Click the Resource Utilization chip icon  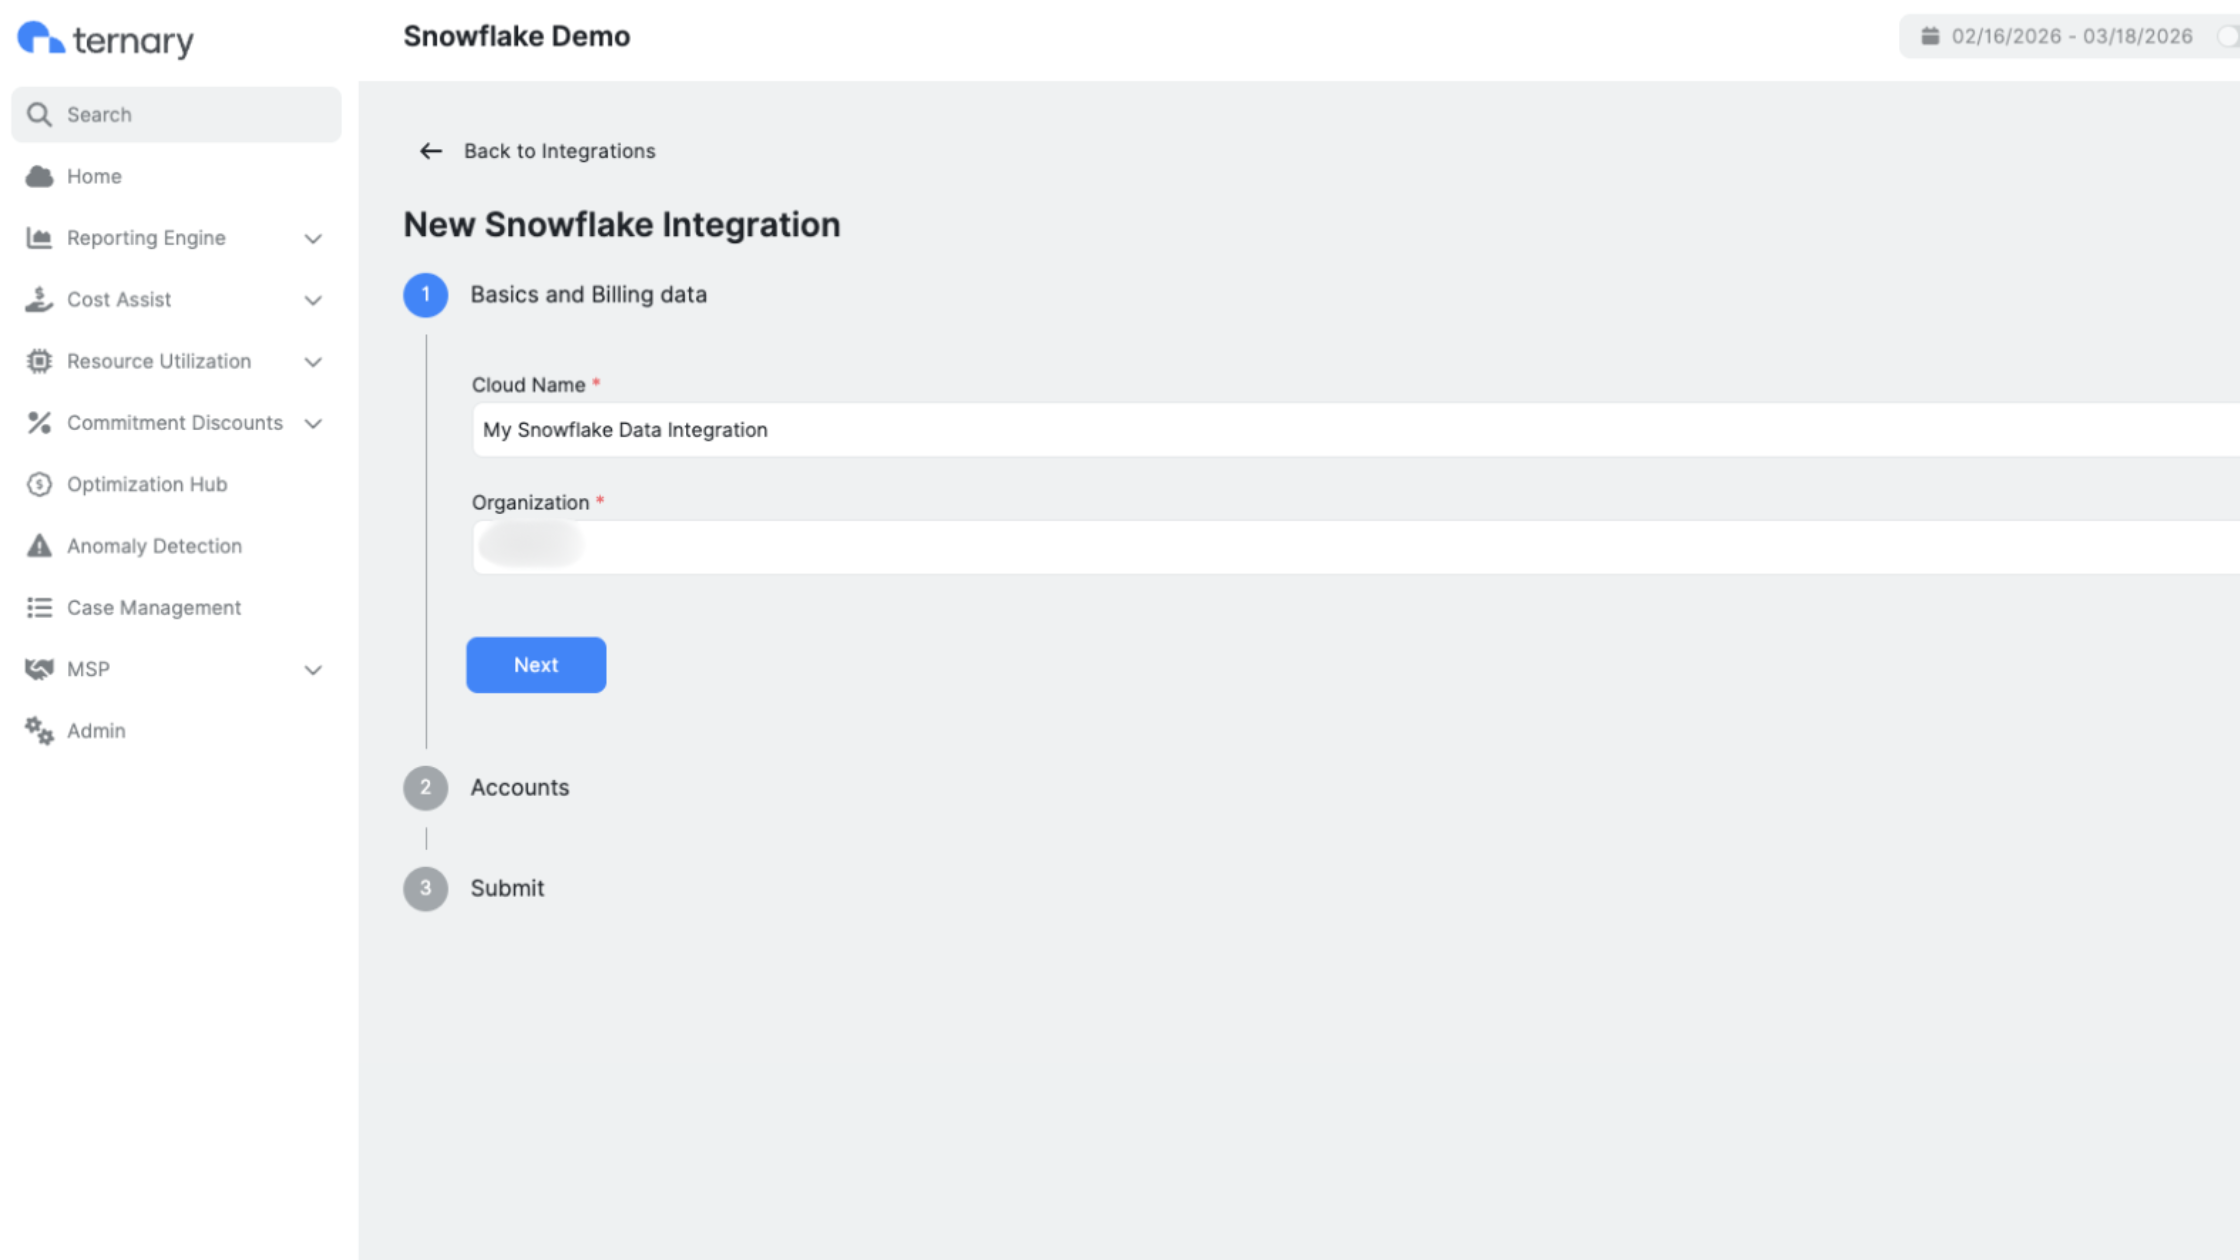[x=39, y=361]
